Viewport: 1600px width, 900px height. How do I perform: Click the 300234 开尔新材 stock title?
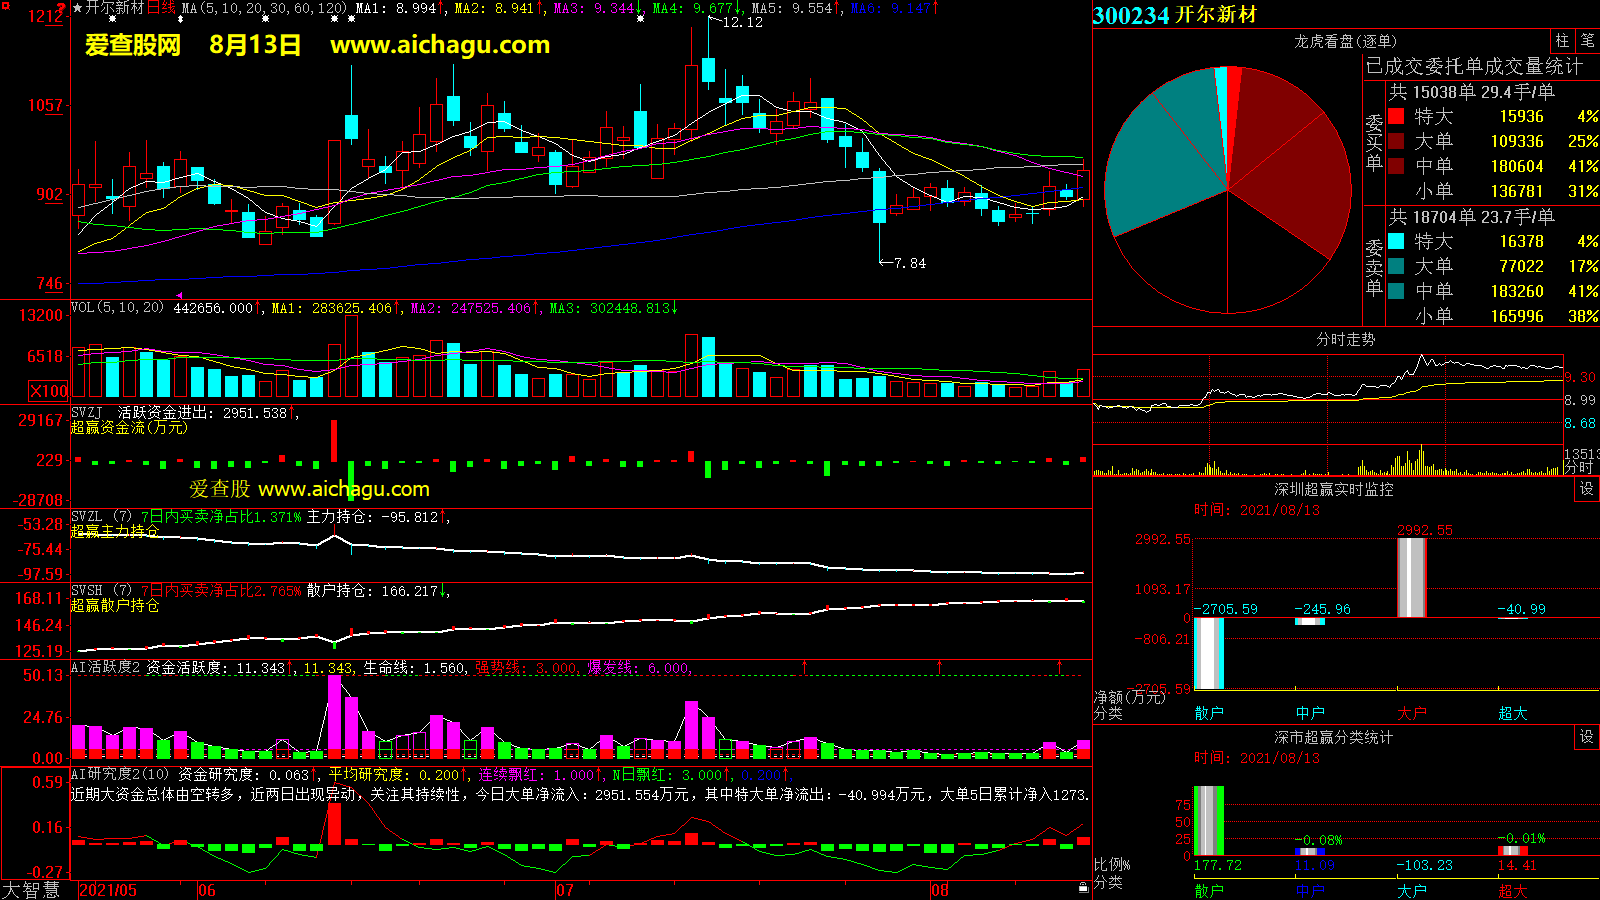click(x=1175, y=15)
